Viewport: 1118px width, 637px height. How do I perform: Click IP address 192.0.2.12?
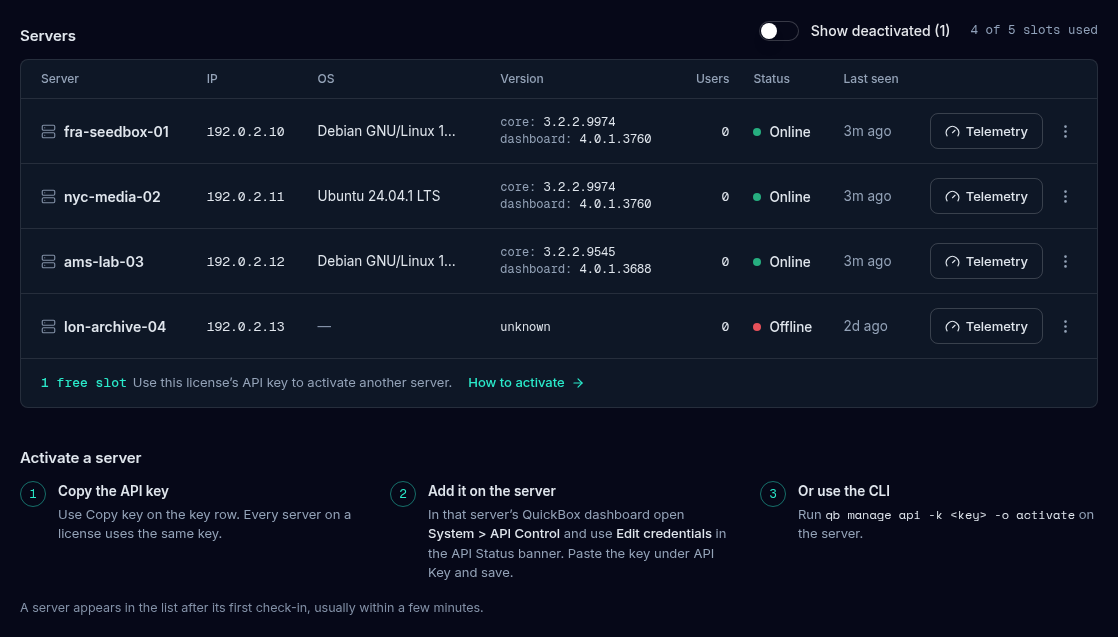[x=245, y=262]
